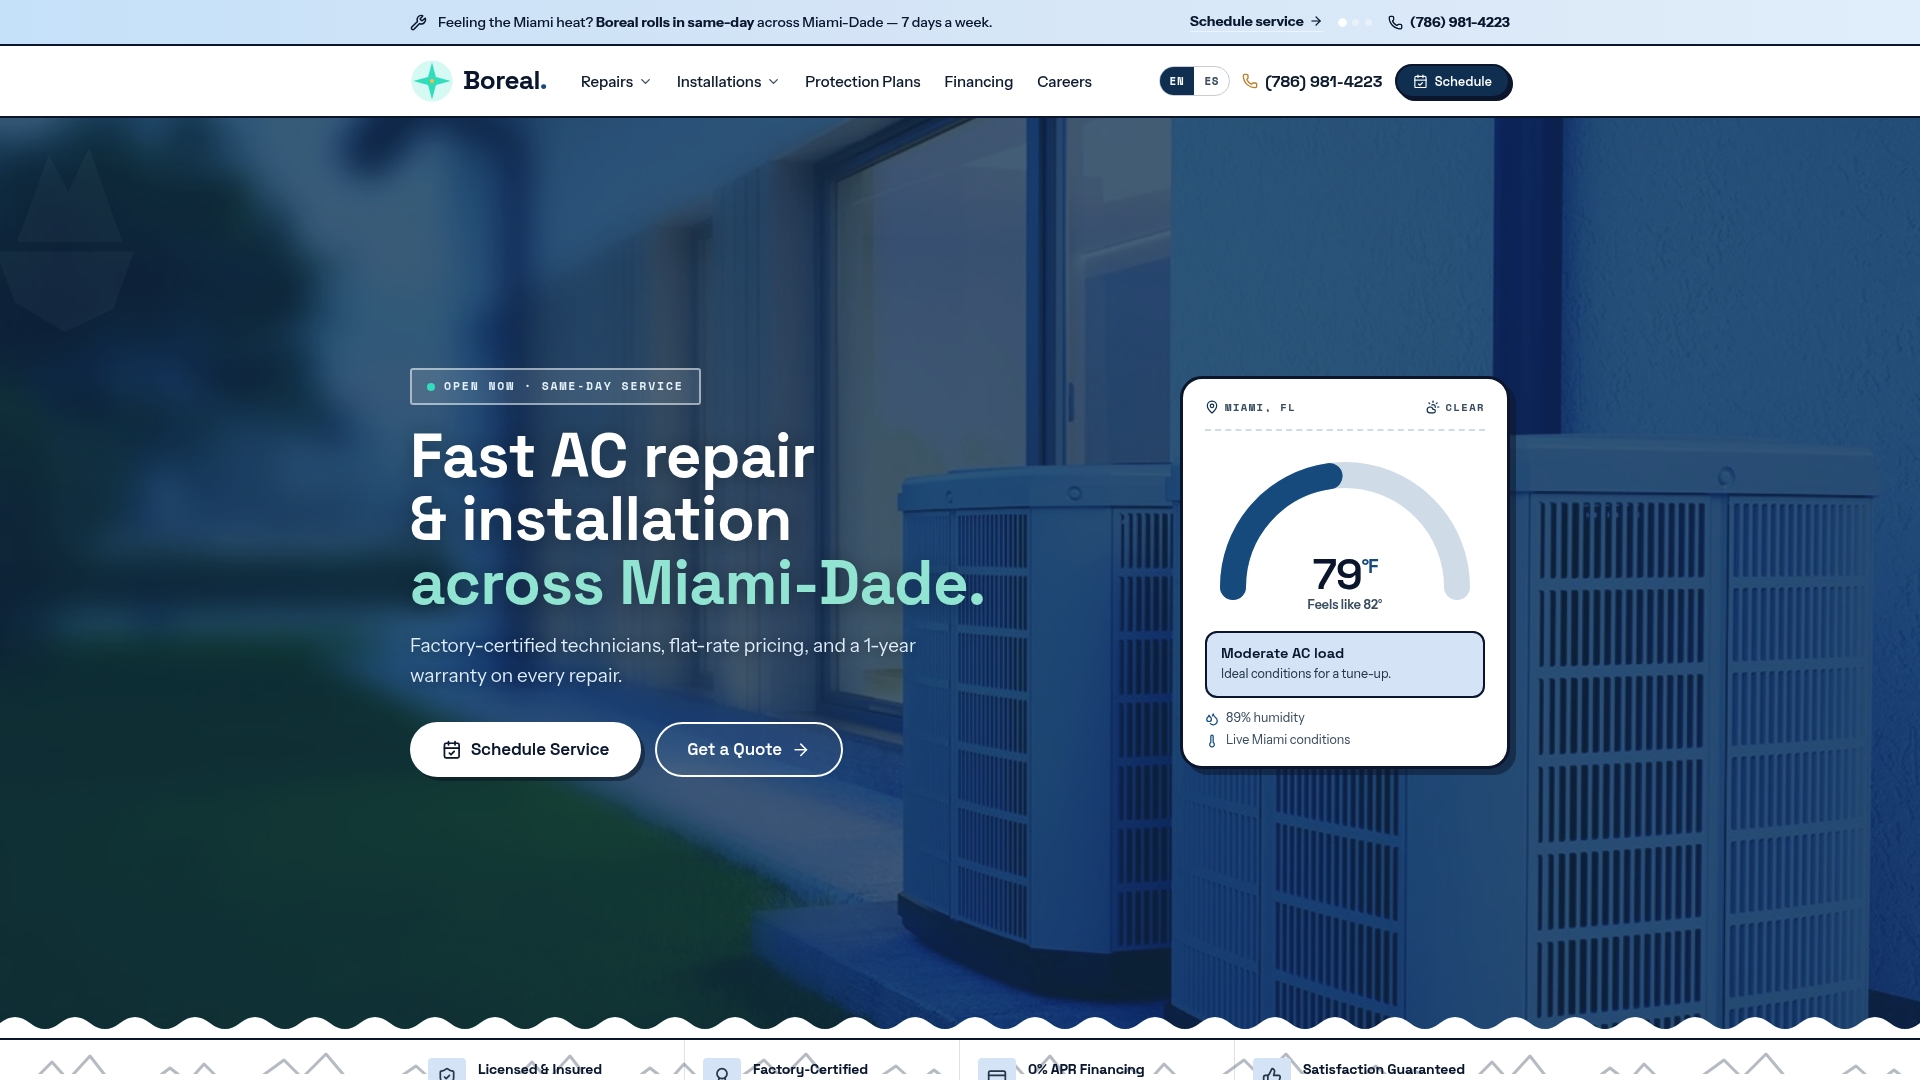Click the Open Now same-day service badge
Screen dimensions: 1920x1080
click(x=555, y=387)
